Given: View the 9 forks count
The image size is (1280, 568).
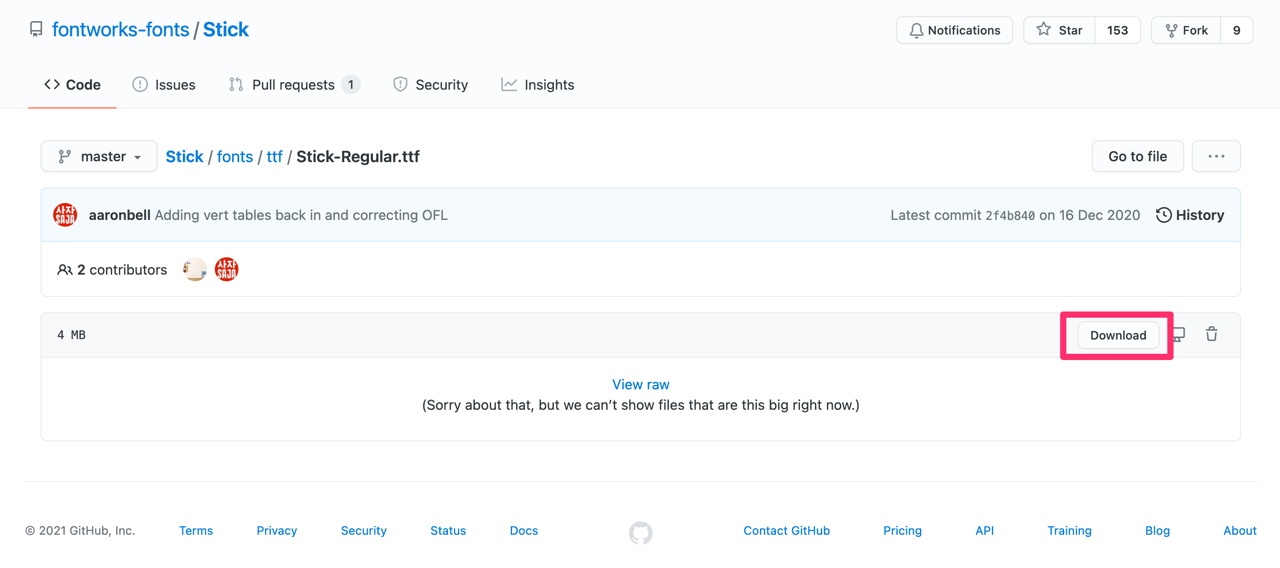Looking at the screenshot, I should 1236,30.
